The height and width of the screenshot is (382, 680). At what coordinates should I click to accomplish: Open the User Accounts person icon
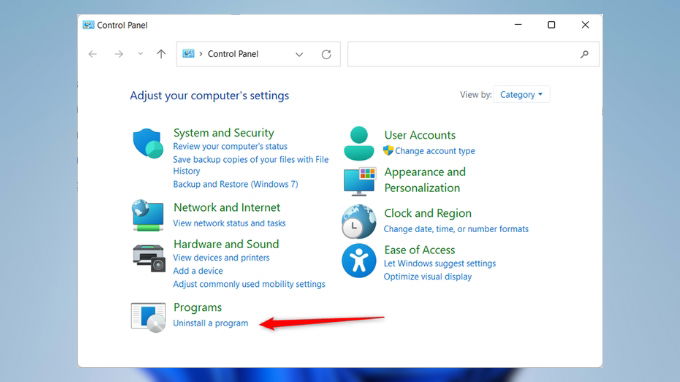tap(359, 144)
